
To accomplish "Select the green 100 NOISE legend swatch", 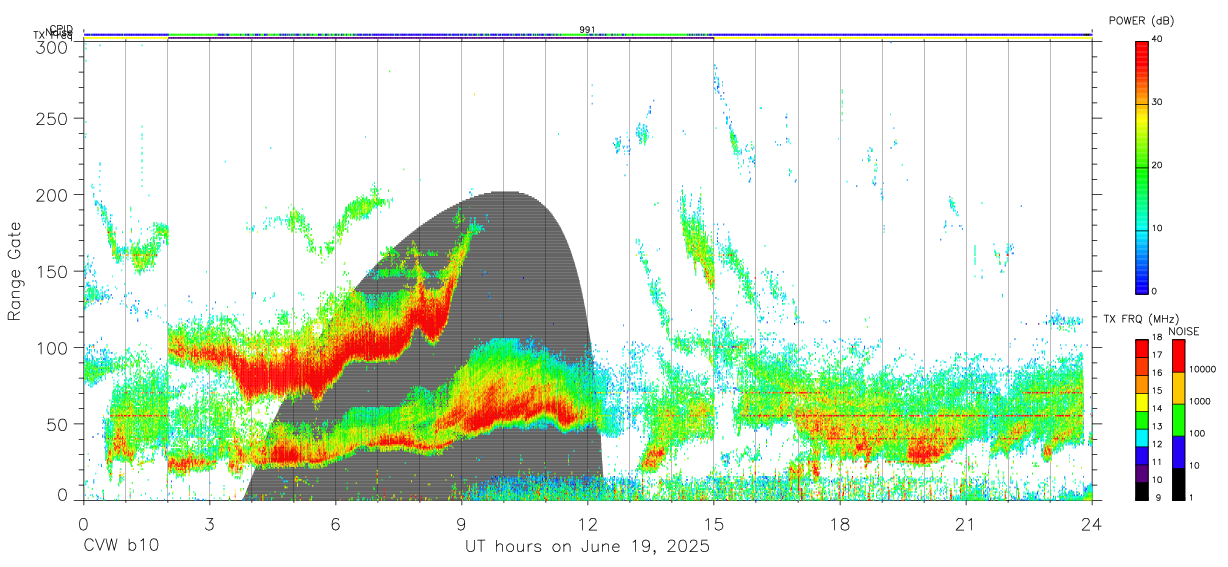I will [1179, 420].
